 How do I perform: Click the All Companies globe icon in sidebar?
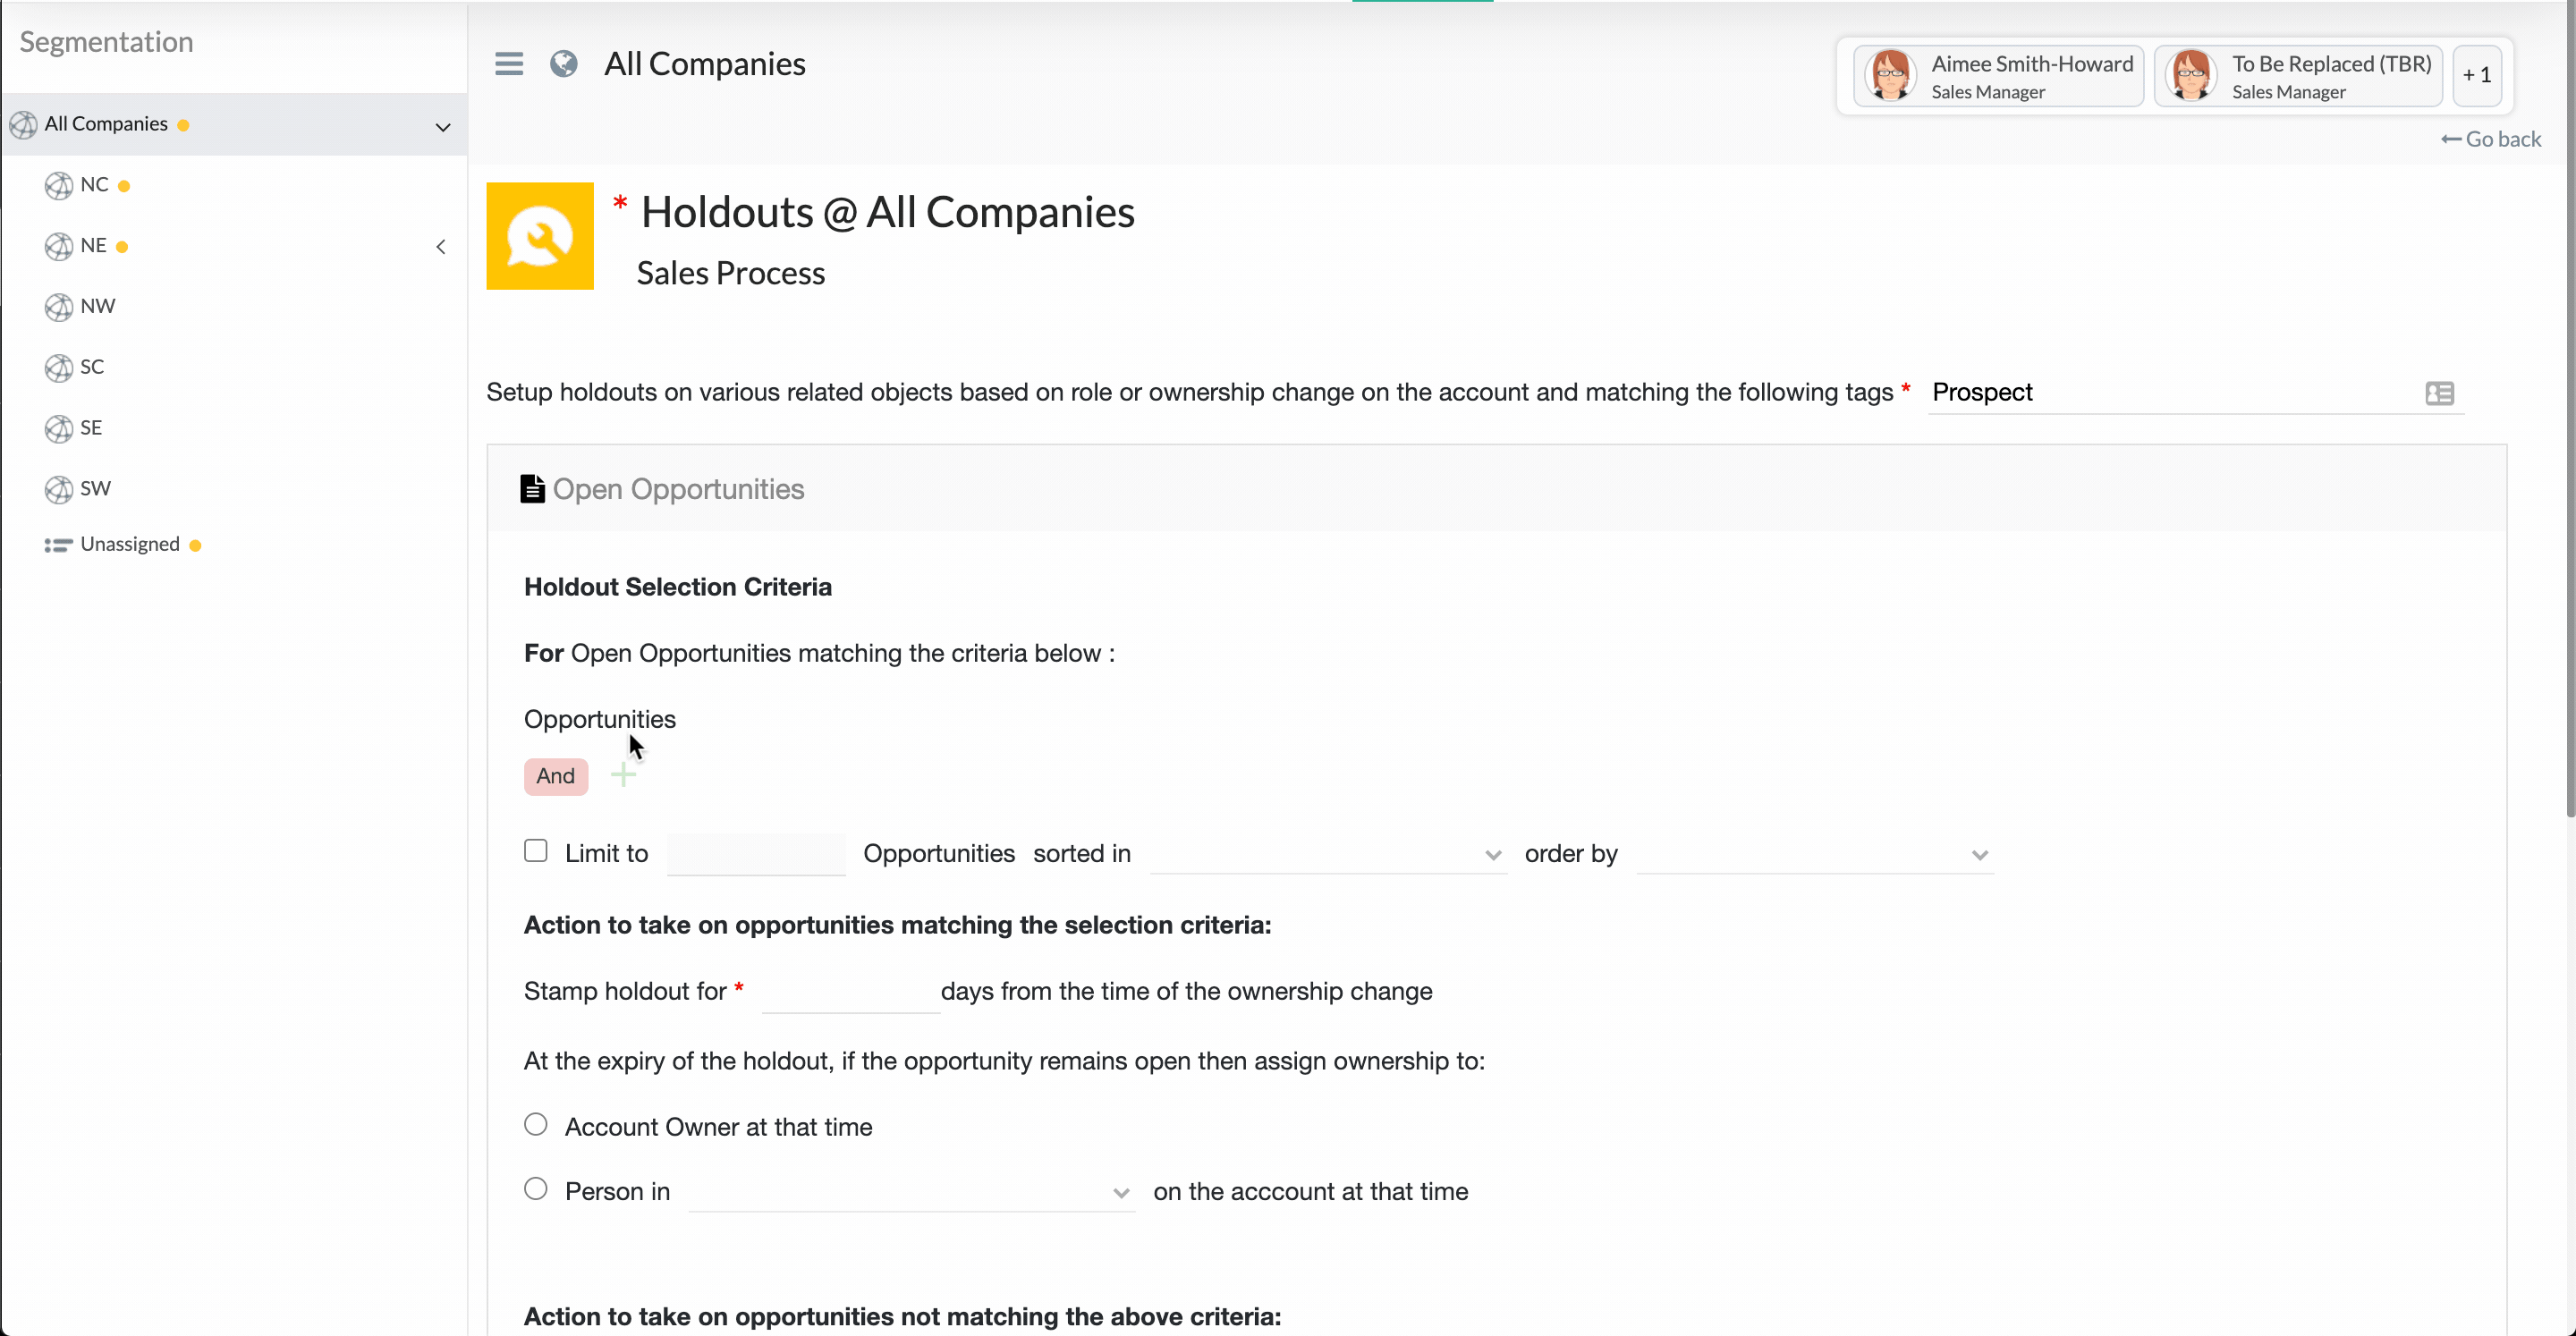tap(23, 125)
